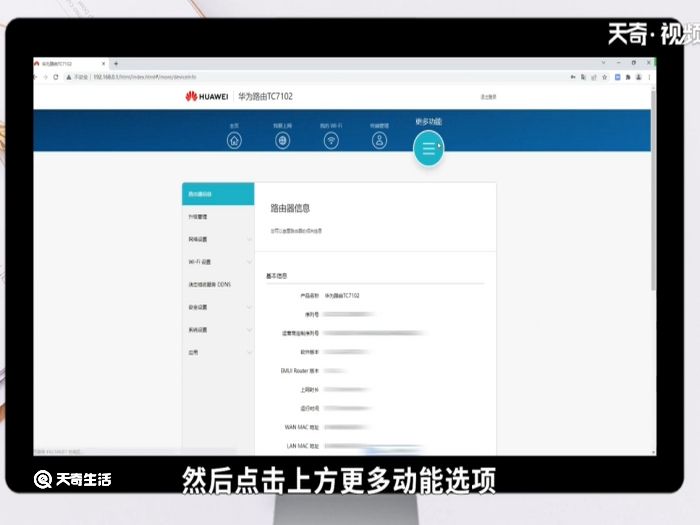Viewport: 700px width, 525px height.
Task: Click the share icon in the address bar
Action: [x=594, y=77]
